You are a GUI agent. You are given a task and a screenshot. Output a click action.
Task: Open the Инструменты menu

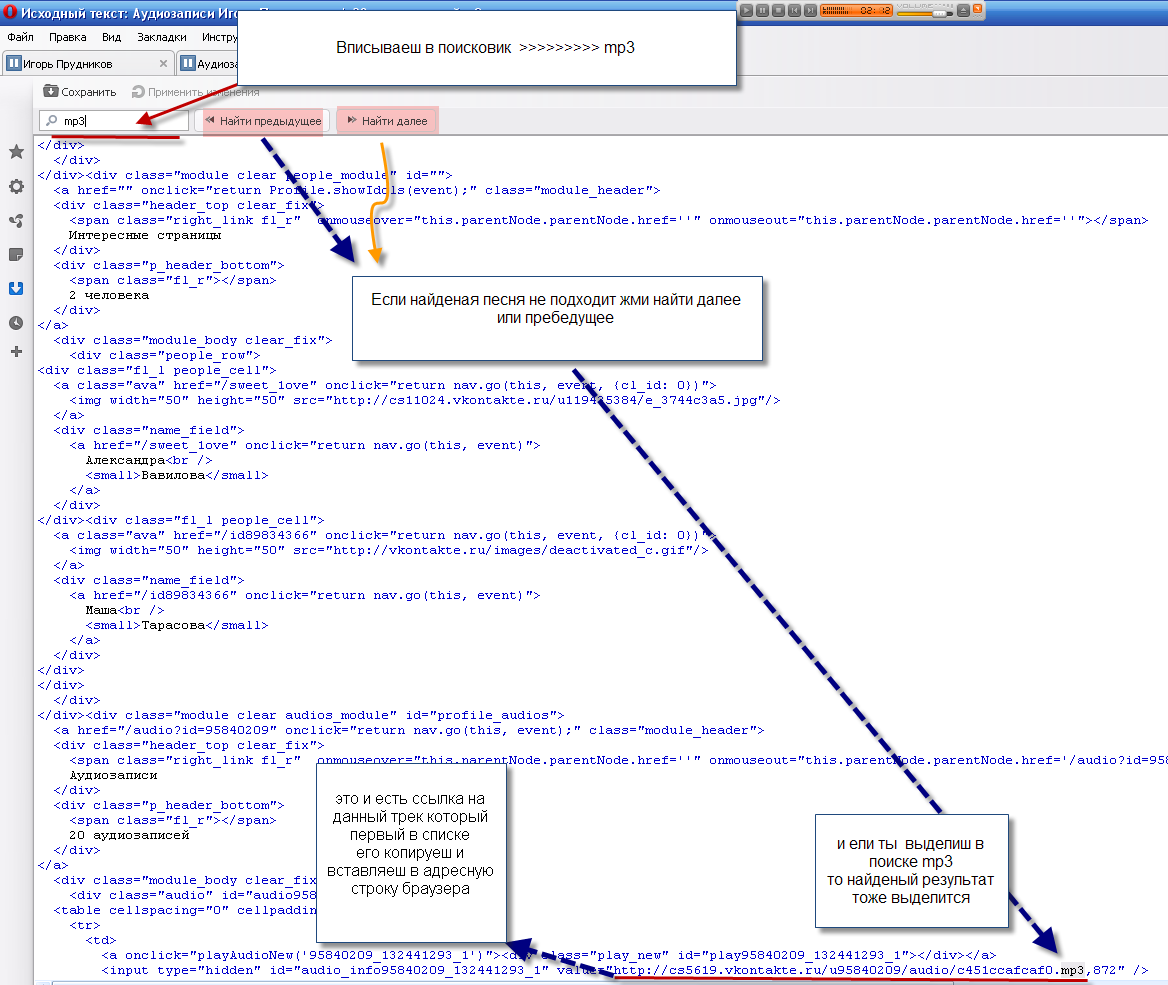pos(220,37)
